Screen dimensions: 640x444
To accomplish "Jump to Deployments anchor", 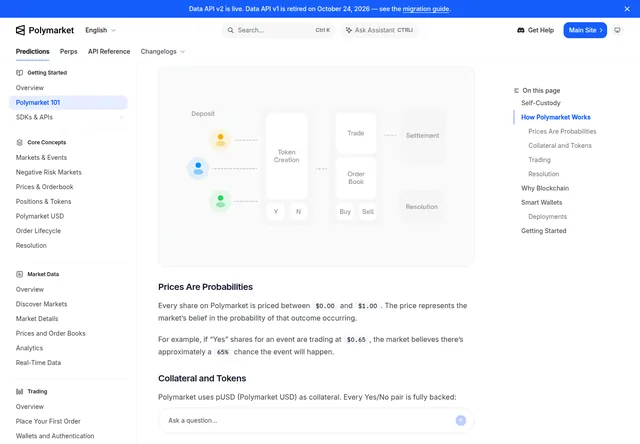I will 547,217.
